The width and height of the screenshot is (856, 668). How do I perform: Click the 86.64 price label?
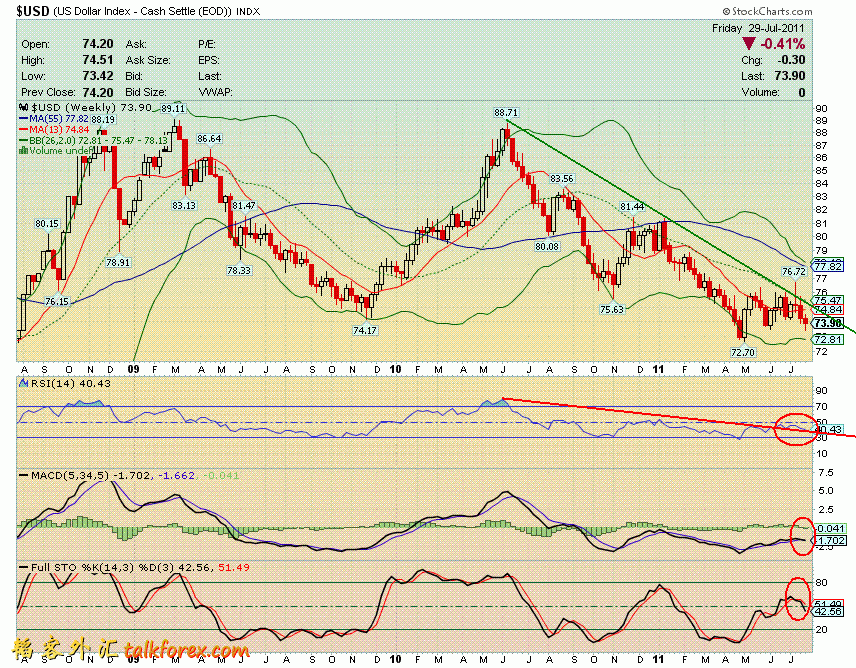[x=209, y=139]
